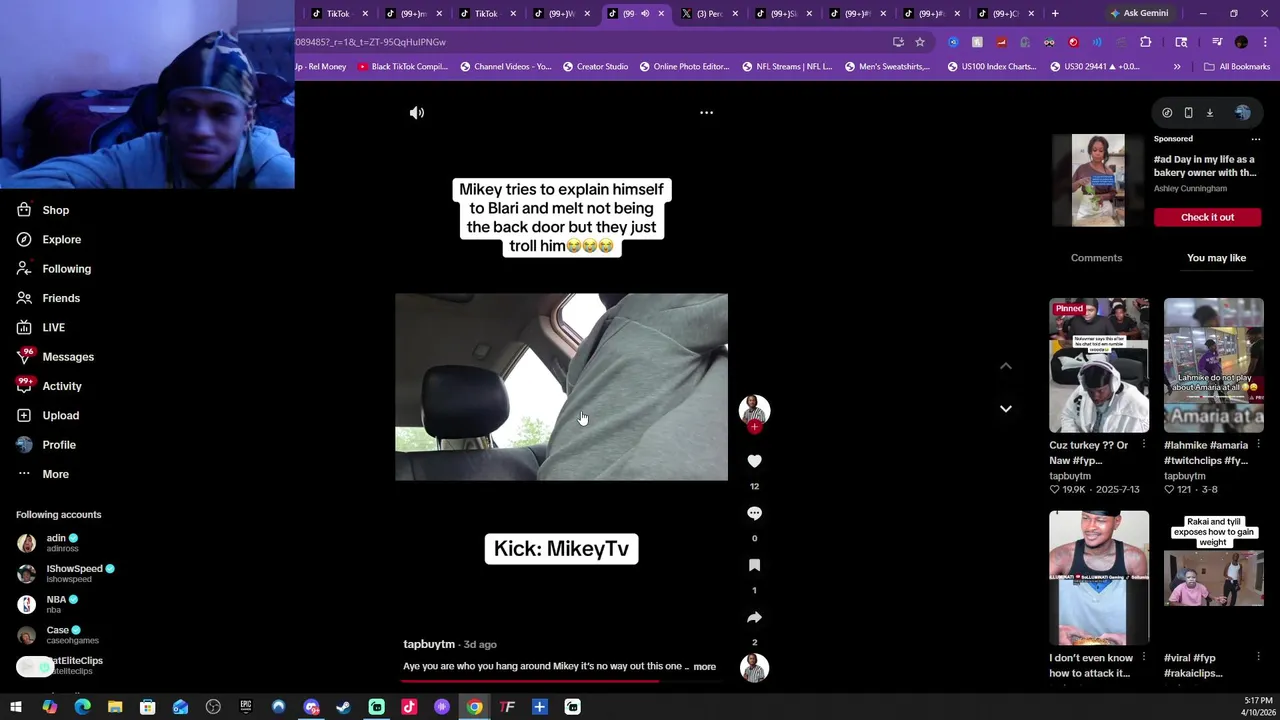1280x720 pixels.
Task: Share the video with the arrow icon
Action: (754, 617)
